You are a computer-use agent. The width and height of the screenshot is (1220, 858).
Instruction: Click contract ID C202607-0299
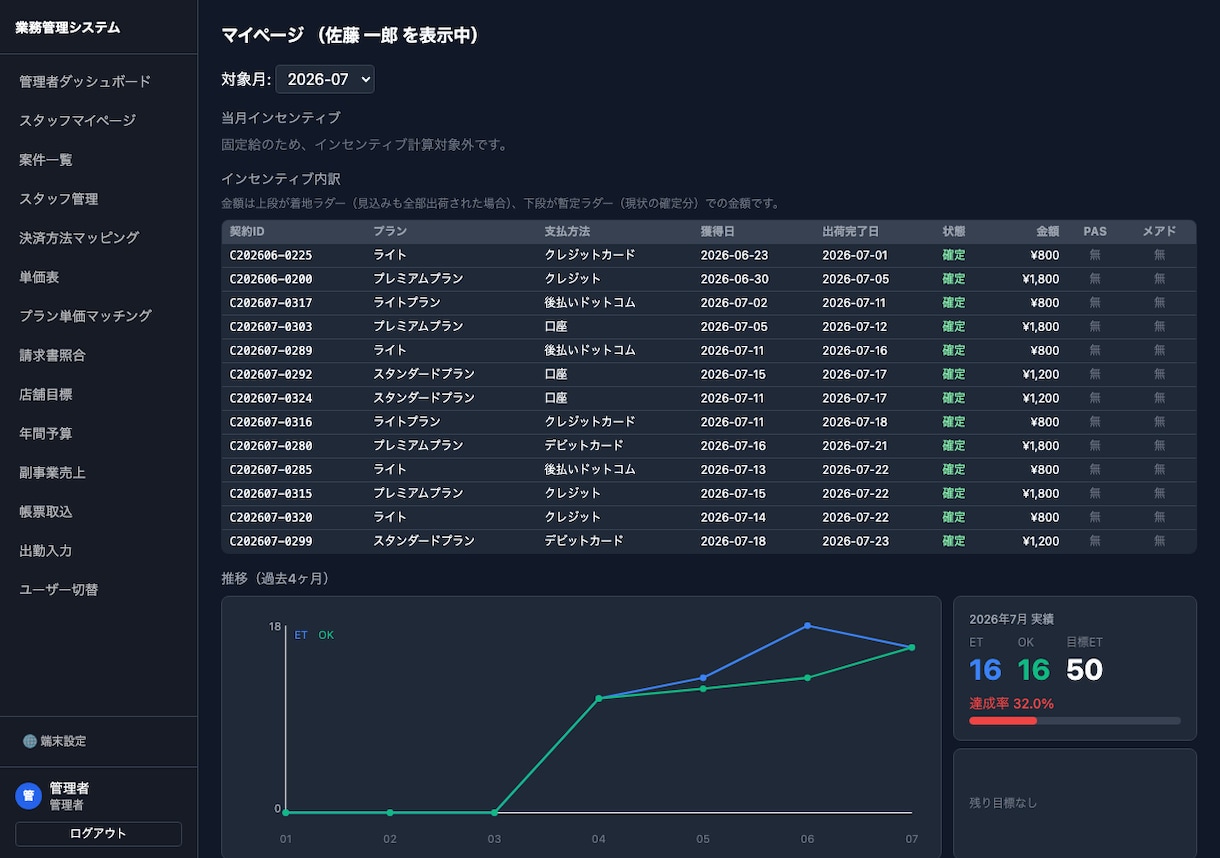pyautogui.click(x=271, y=541)
